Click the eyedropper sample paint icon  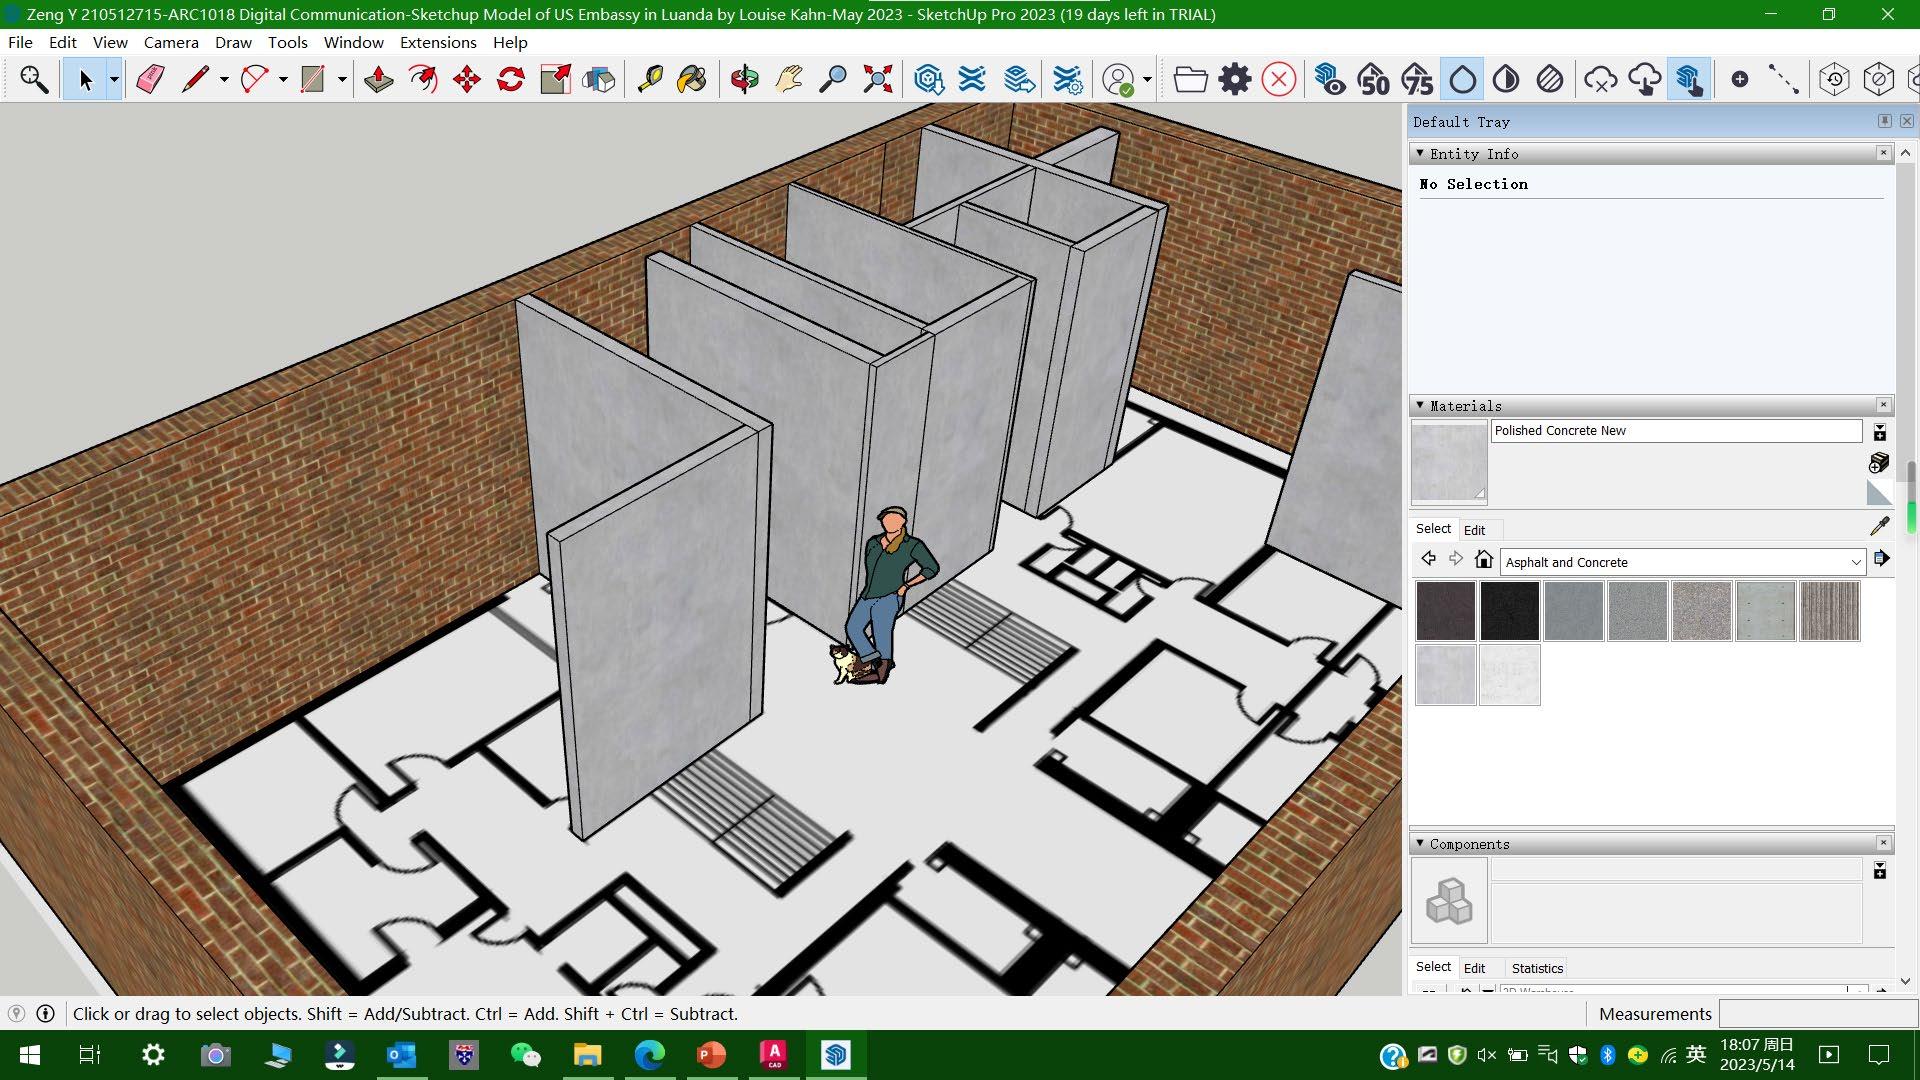1879,526
